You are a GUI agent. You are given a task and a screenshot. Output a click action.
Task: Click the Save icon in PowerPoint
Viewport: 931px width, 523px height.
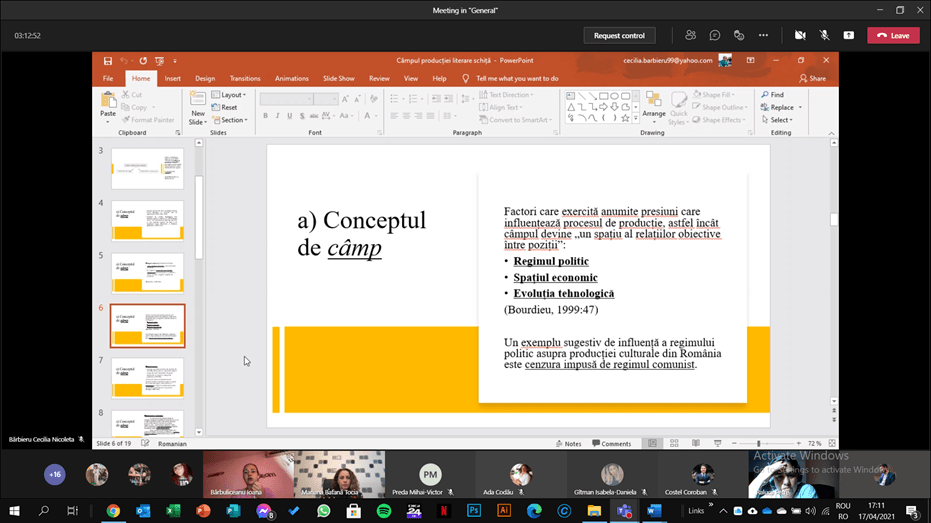[109, 61]
